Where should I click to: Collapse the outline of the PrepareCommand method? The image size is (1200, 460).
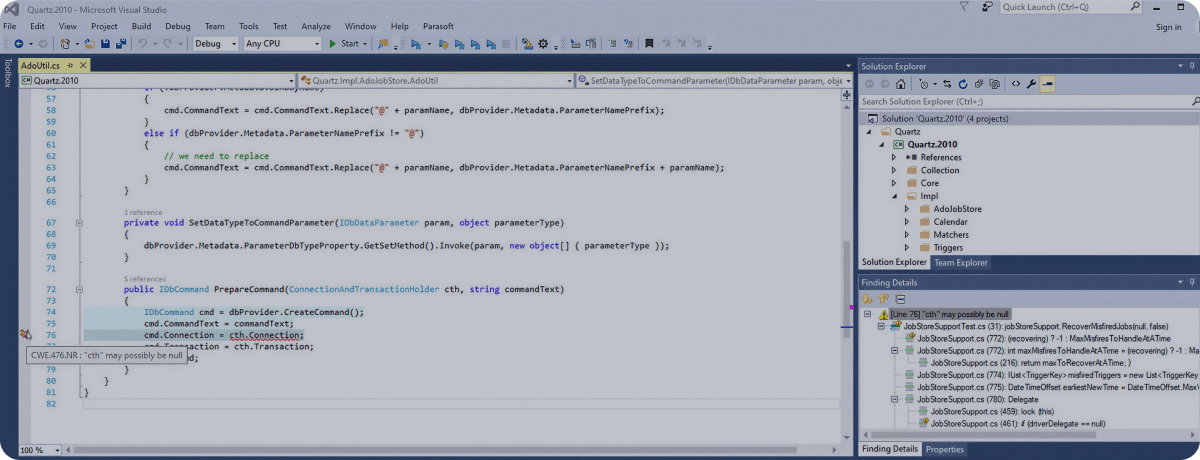[x=79, y=289]
